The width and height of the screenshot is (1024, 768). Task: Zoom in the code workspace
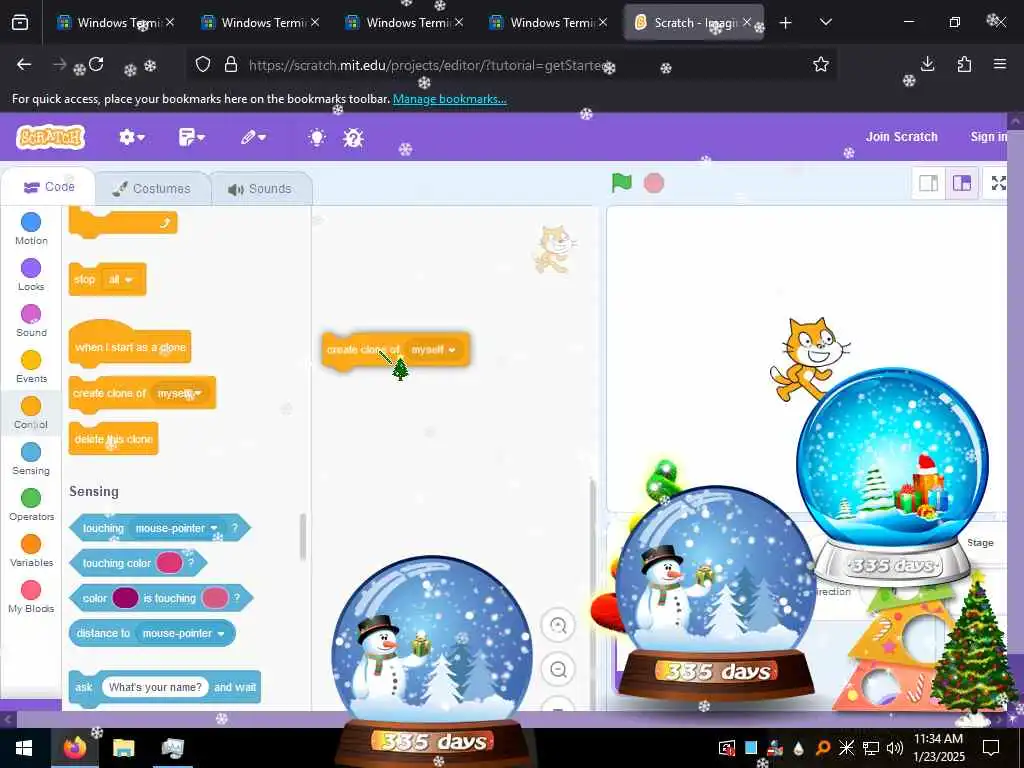[x=558, y=626]
